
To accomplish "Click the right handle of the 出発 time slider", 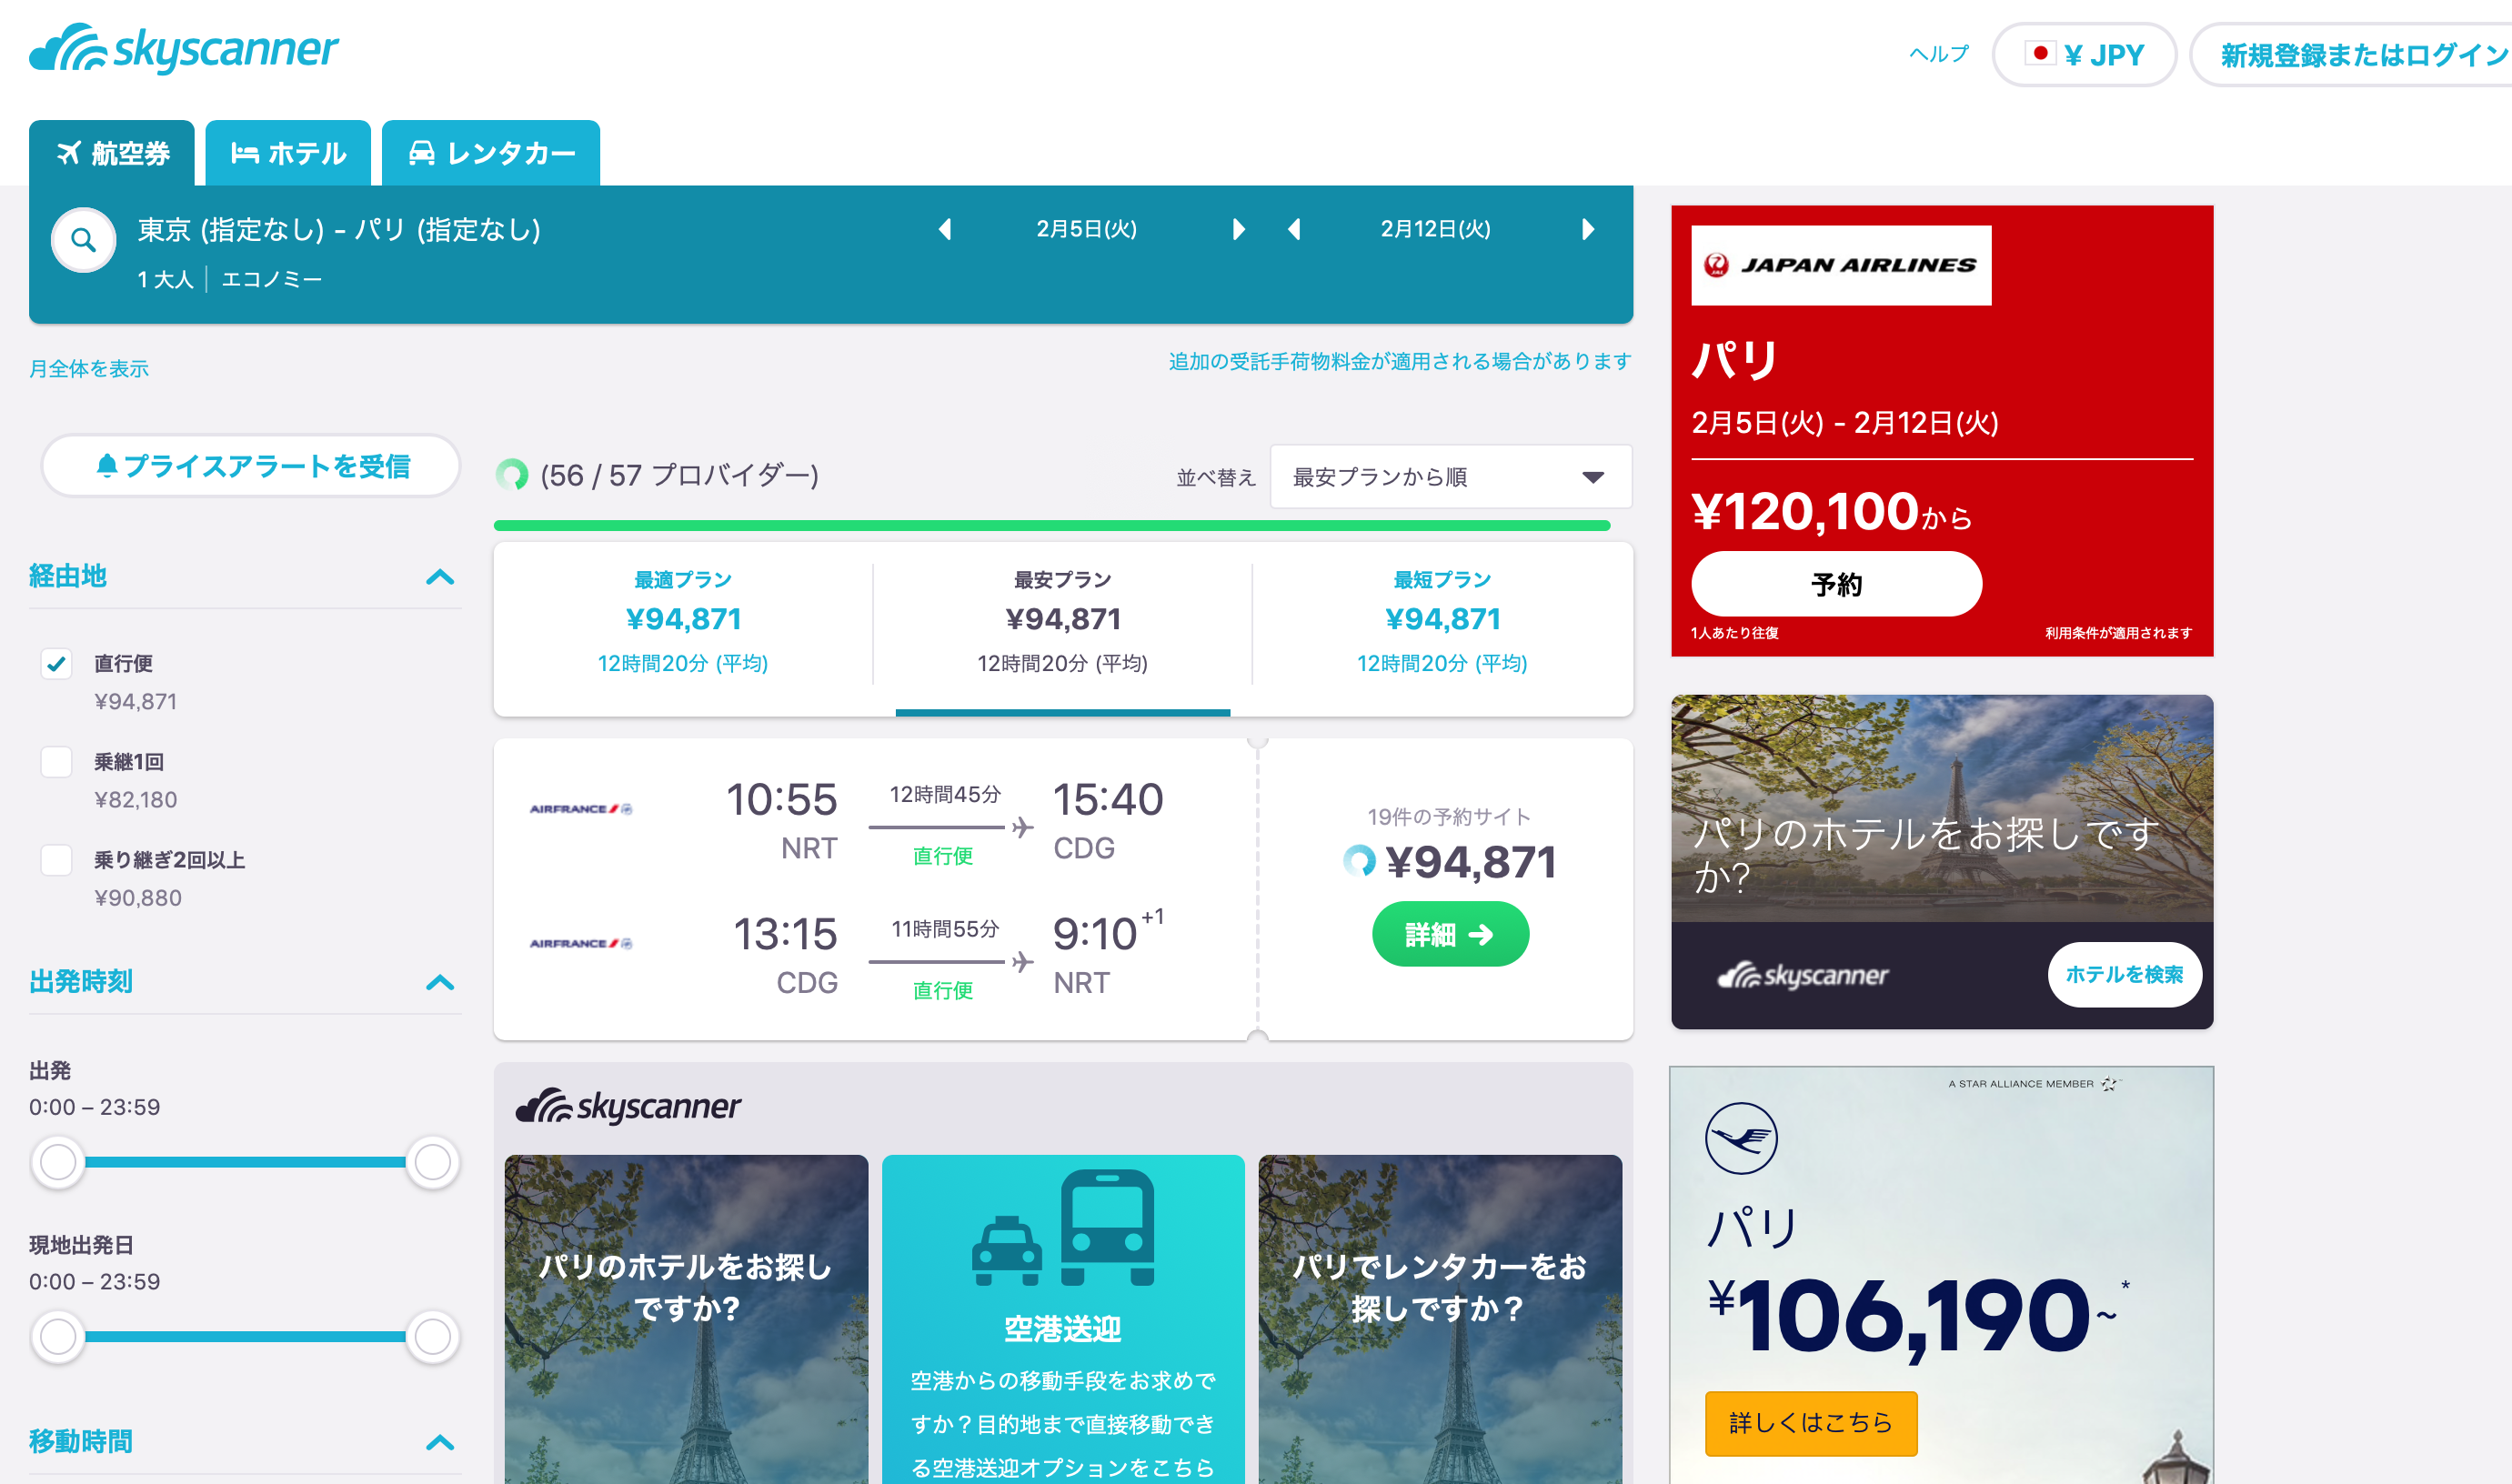I will click(432, 1162).
